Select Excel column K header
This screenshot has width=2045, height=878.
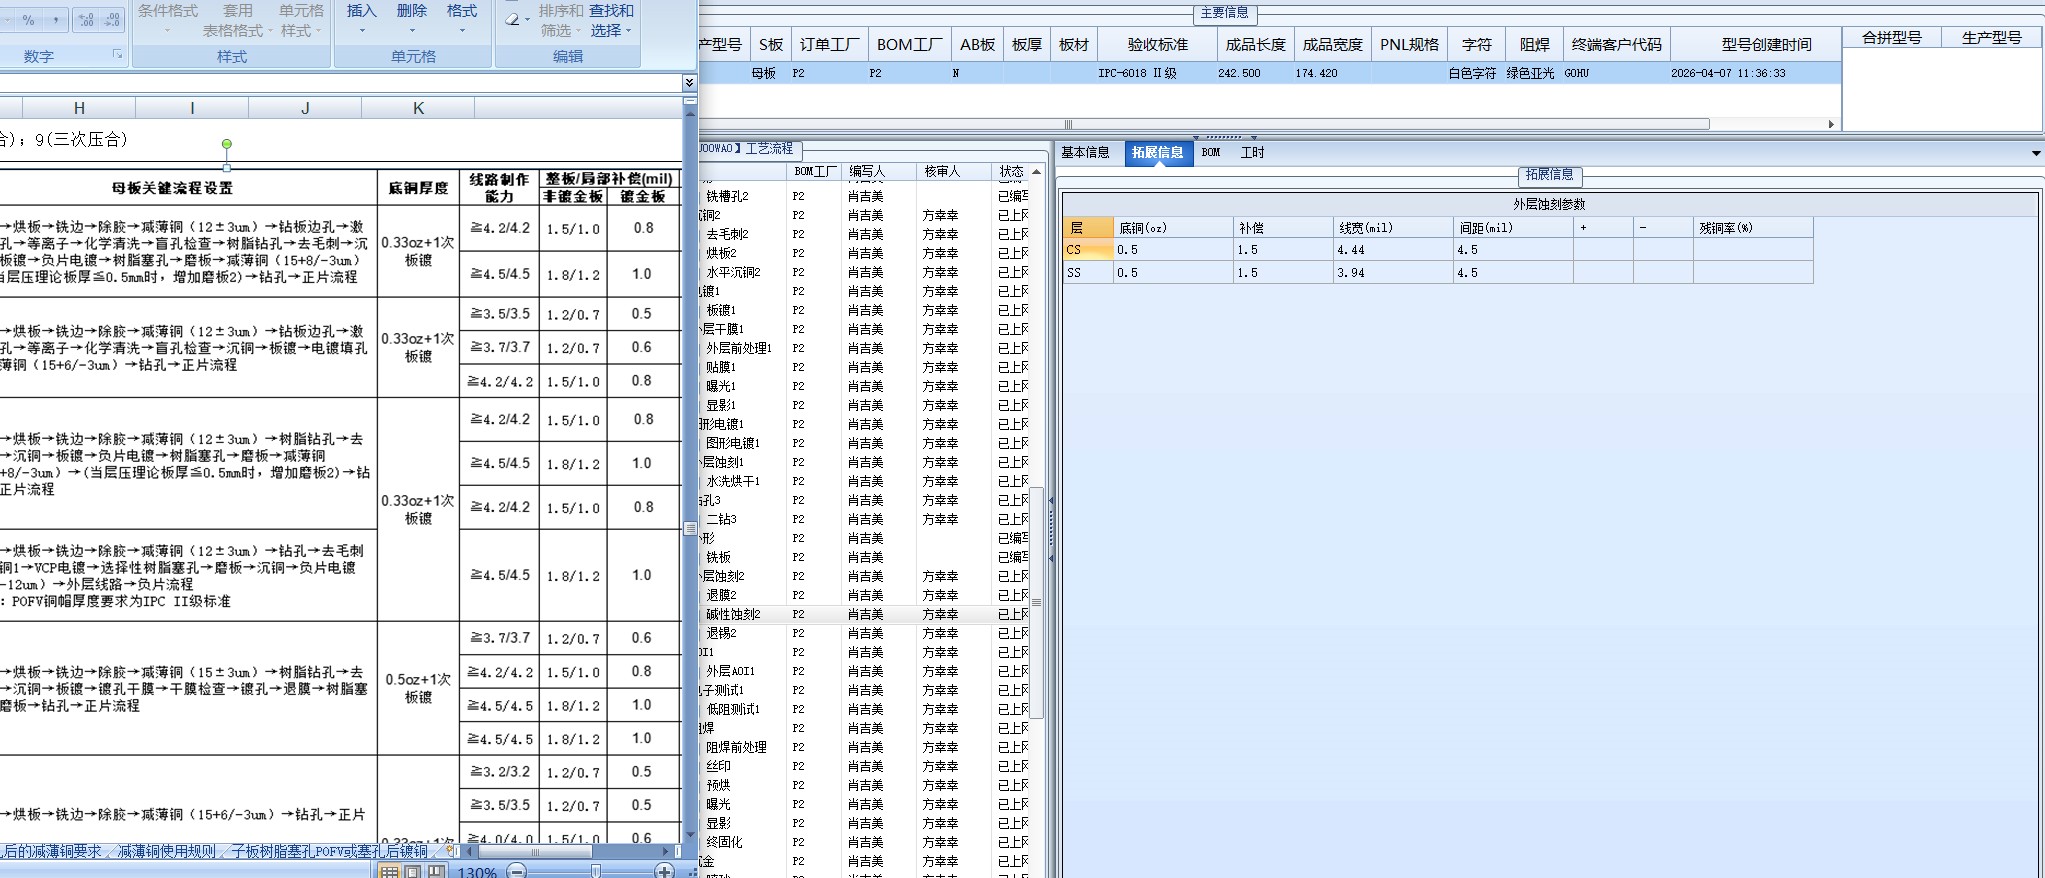(x=418, y=108)
